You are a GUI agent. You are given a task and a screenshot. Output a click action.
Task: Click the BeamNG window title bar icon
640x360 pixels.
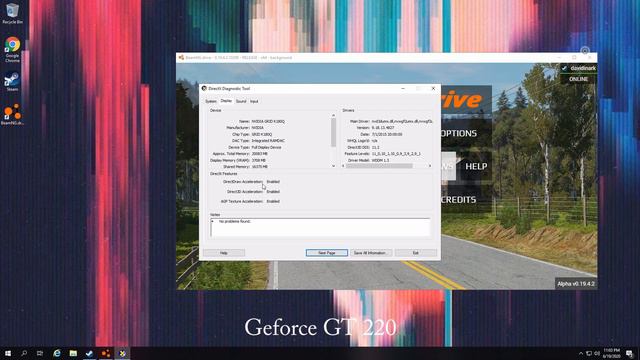click(181, 58)
